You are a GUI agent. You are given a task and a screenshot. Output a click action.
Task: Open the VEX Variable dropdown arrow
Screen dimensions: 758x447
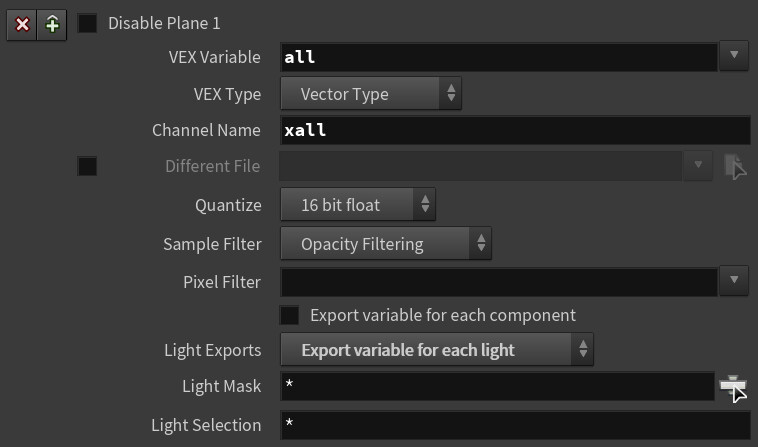click(734, 56)
